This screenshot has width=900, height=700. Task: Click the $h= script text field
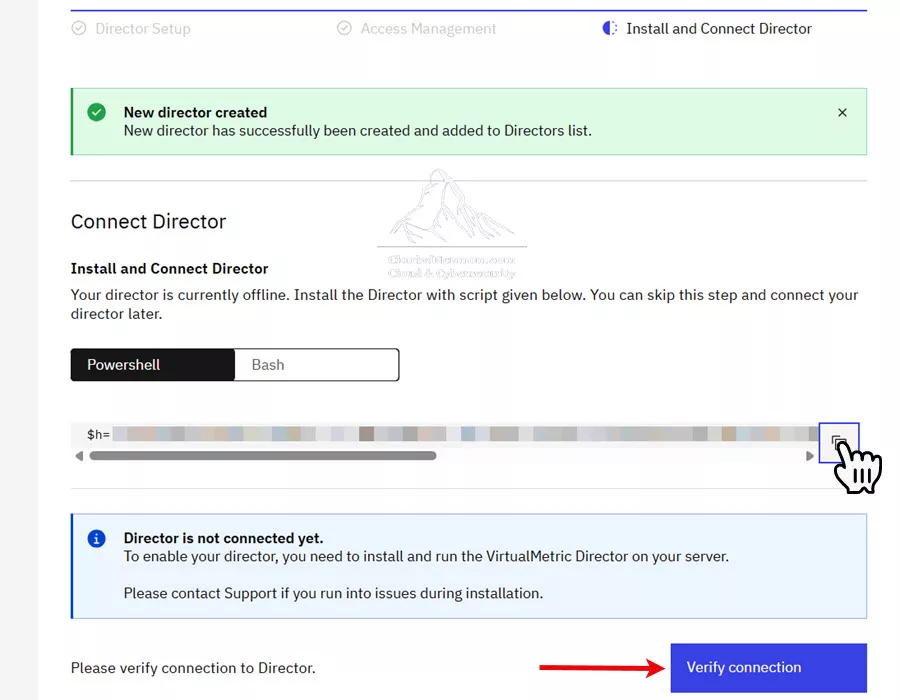(x=445, y=434)
